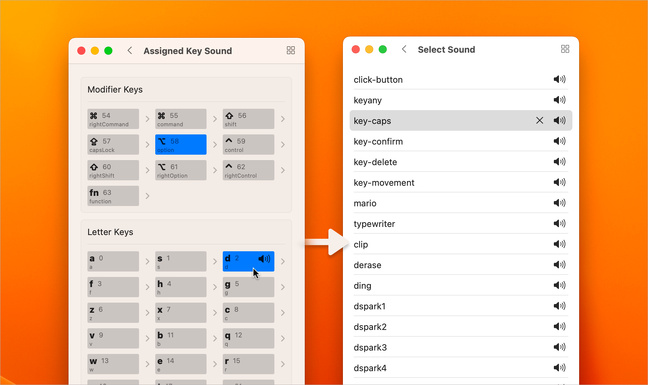Image resolution: width=648 pixels, height=385 pixels.
Task: Open grid view in Assigned Key Sound window
Action: pyautogui.click(x=291, y=50)
